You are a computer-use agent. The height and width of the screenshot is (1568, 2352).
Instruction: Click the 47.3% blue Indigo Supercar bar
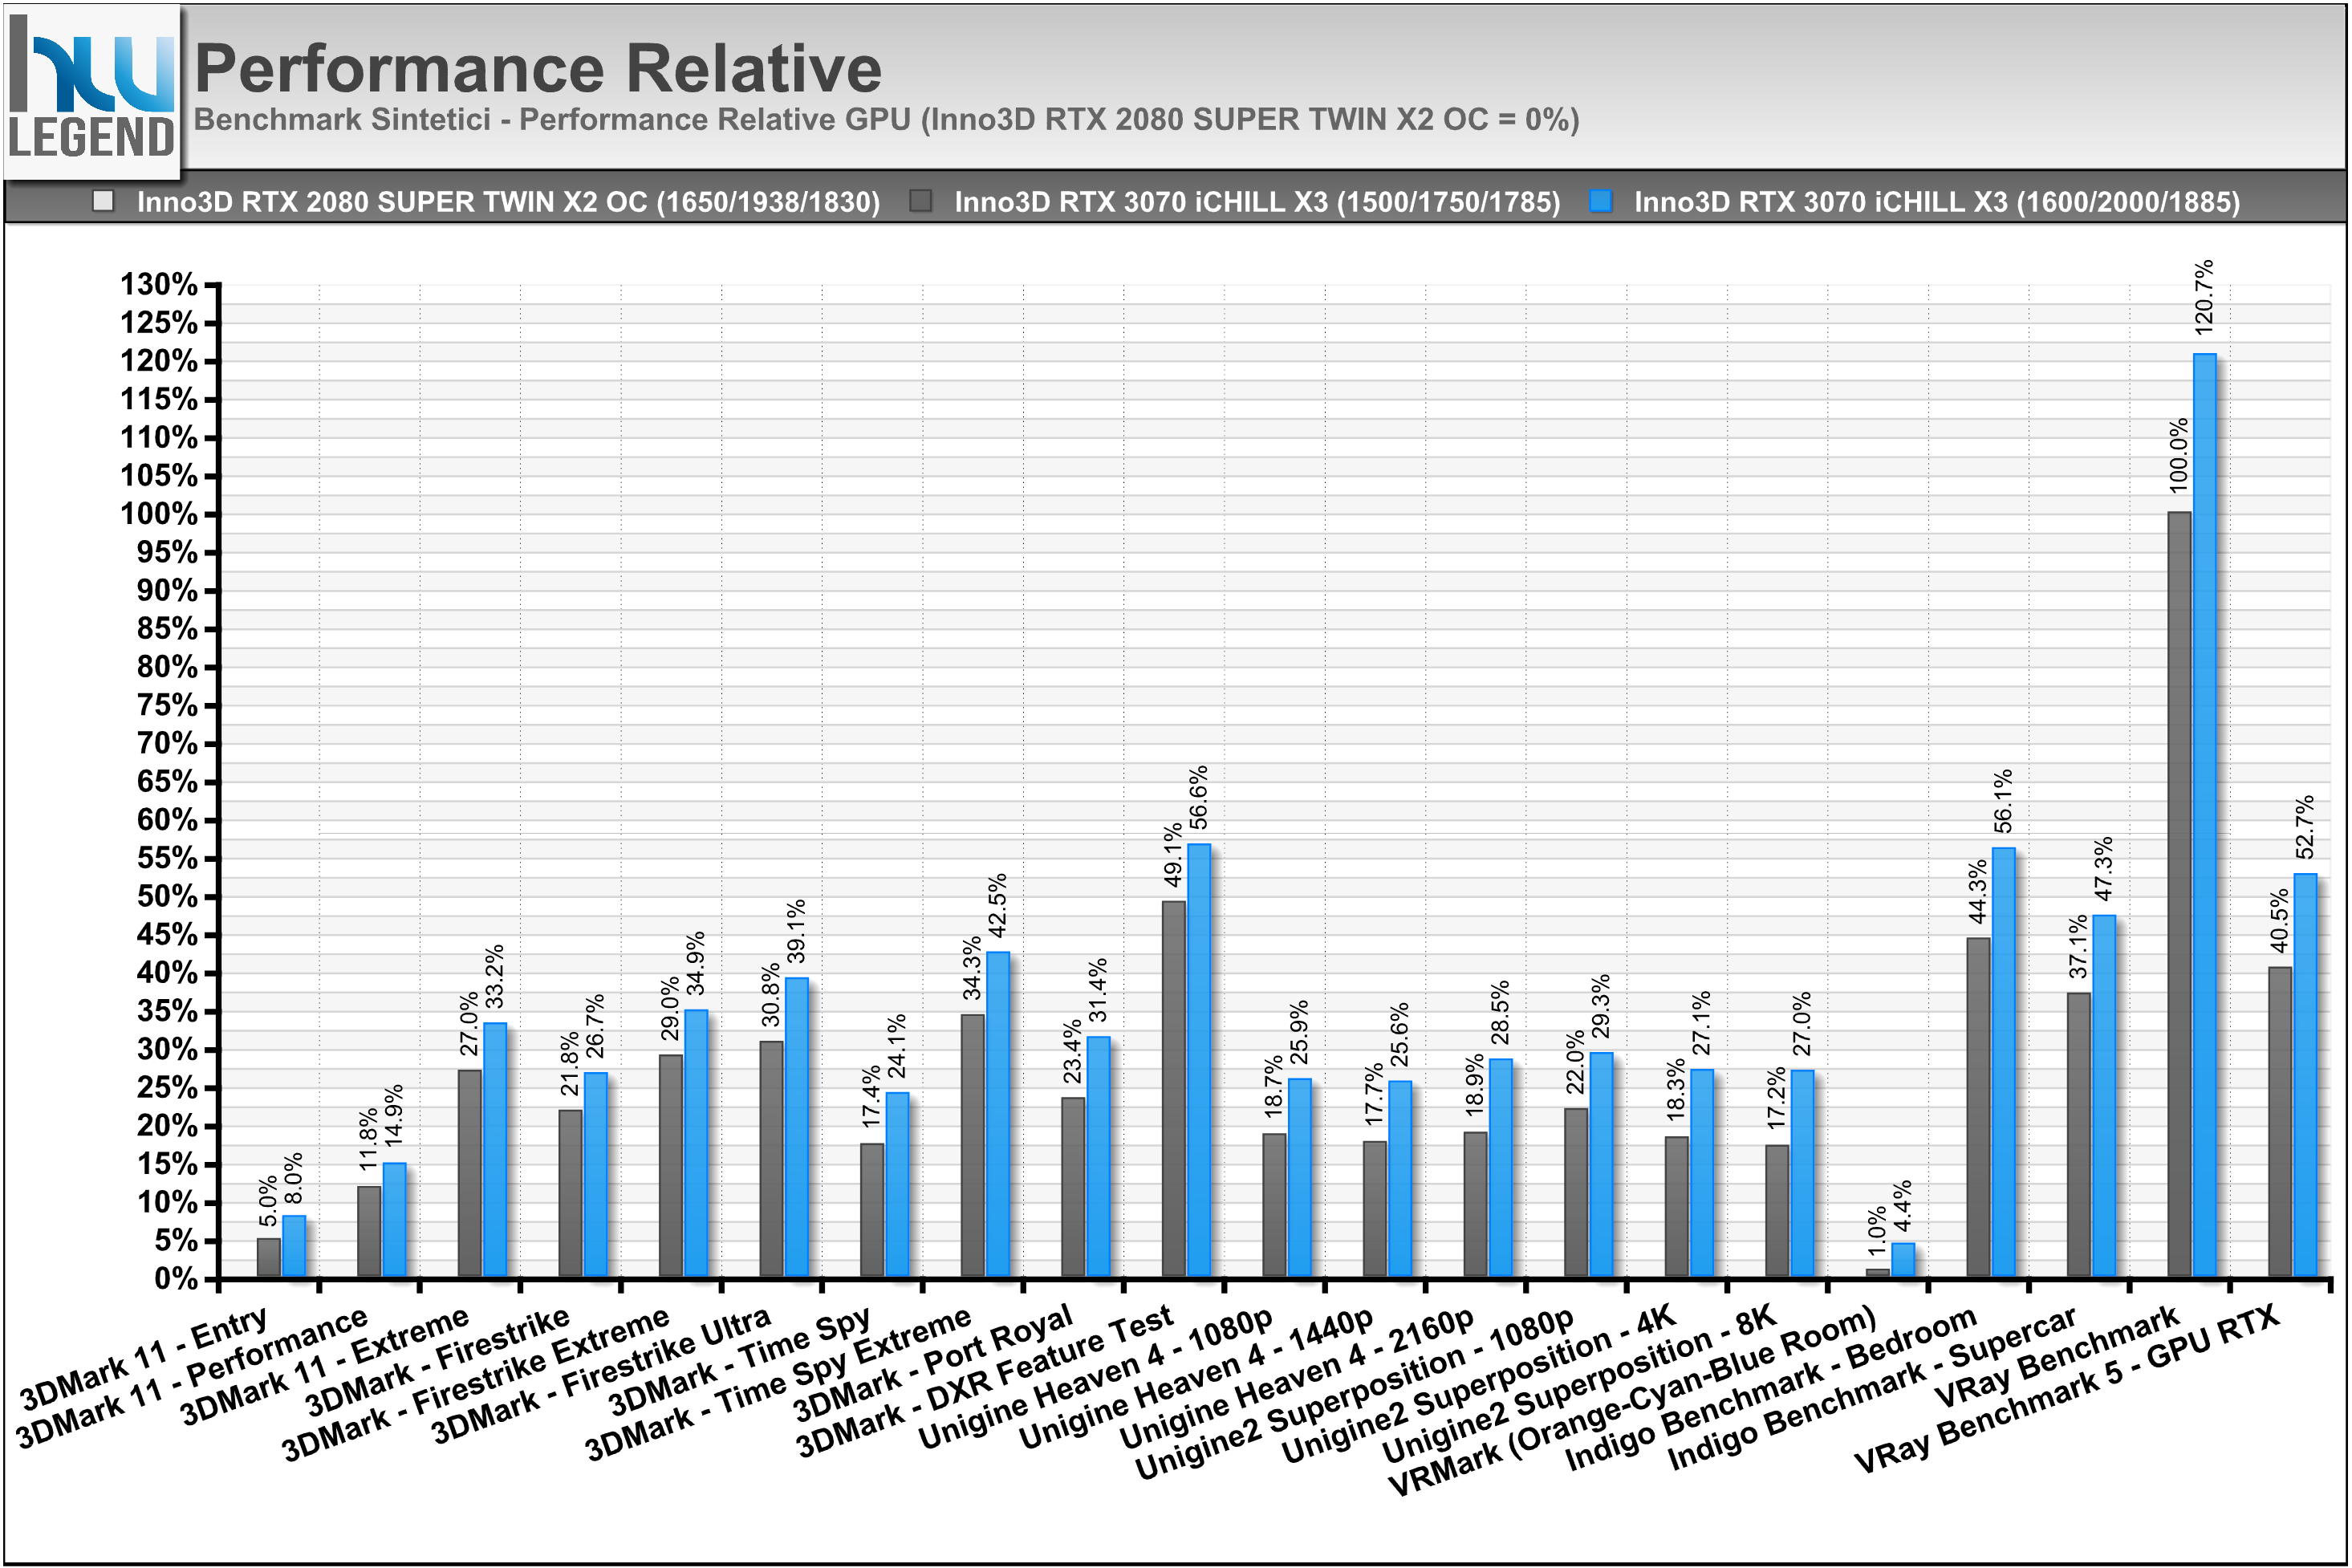pyautogui.click(x=2106, y=1097)
